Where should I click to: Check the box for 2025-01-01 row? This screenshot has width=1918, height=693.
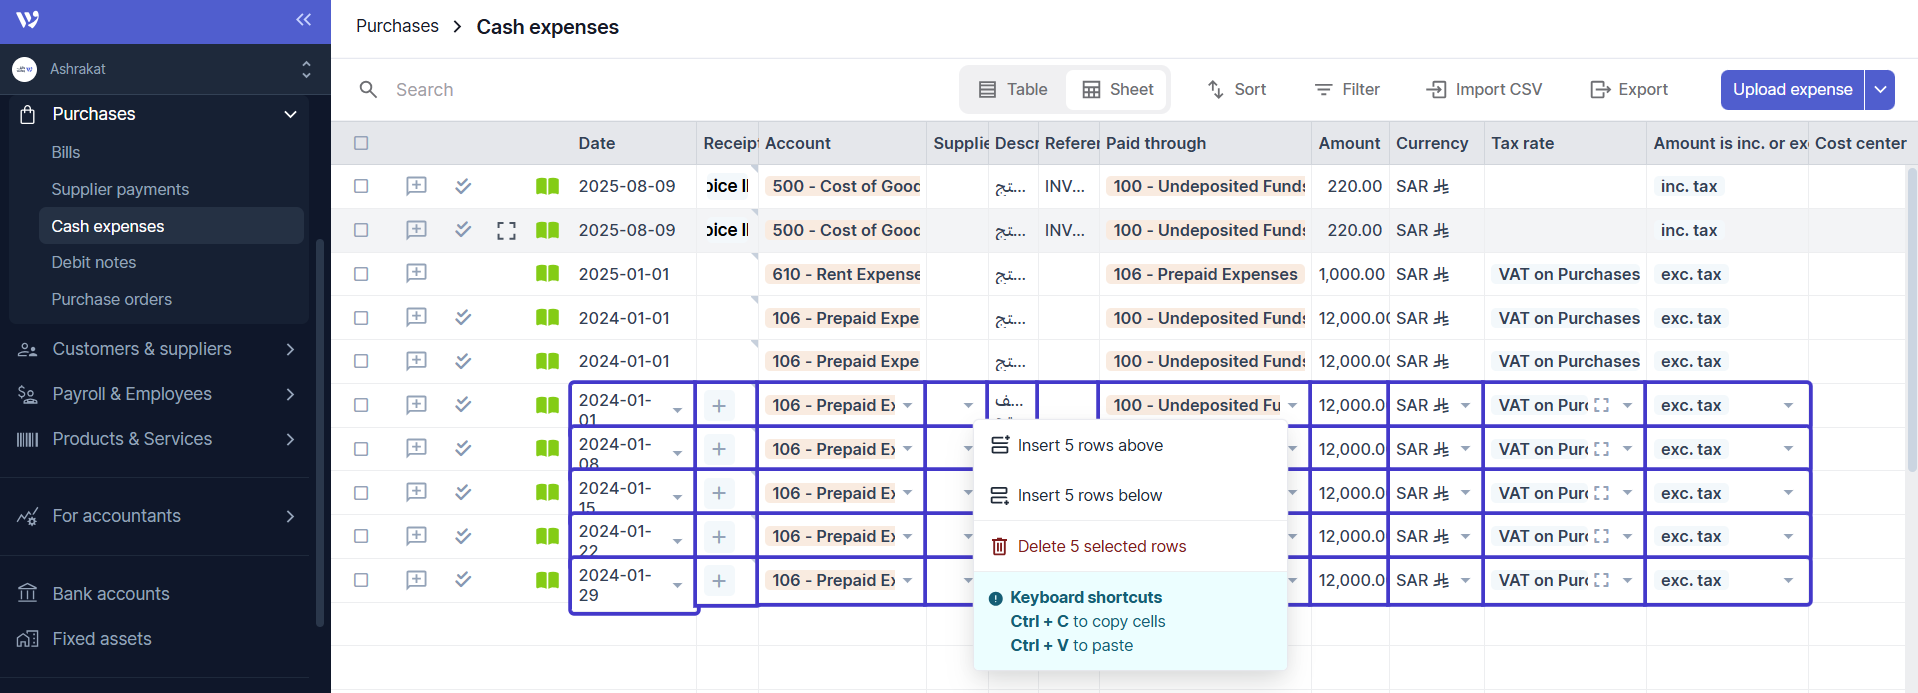point(361,274)
